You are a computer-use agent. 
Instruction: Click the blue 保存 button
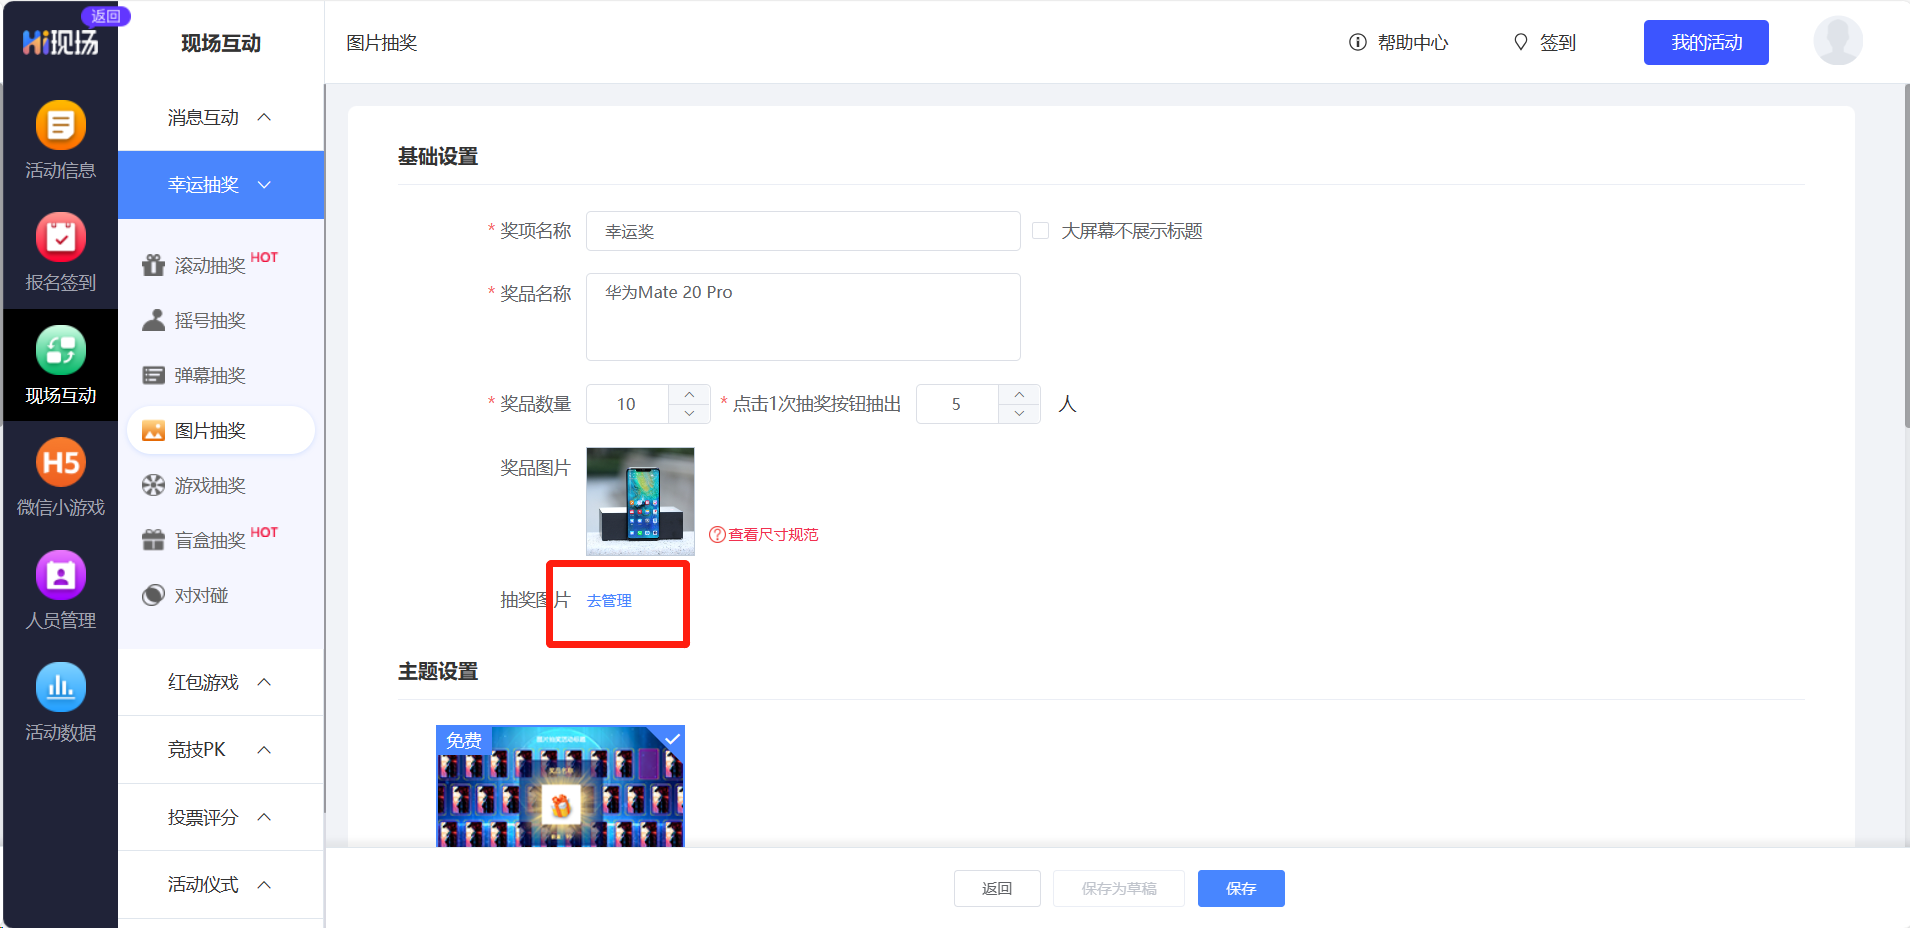1240,888
